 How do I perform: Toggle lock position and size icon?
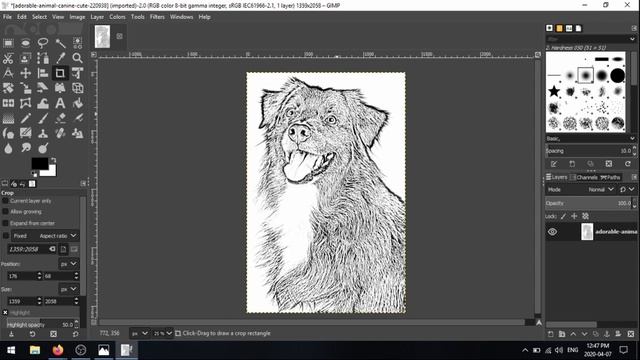click(x=574, y=216)
